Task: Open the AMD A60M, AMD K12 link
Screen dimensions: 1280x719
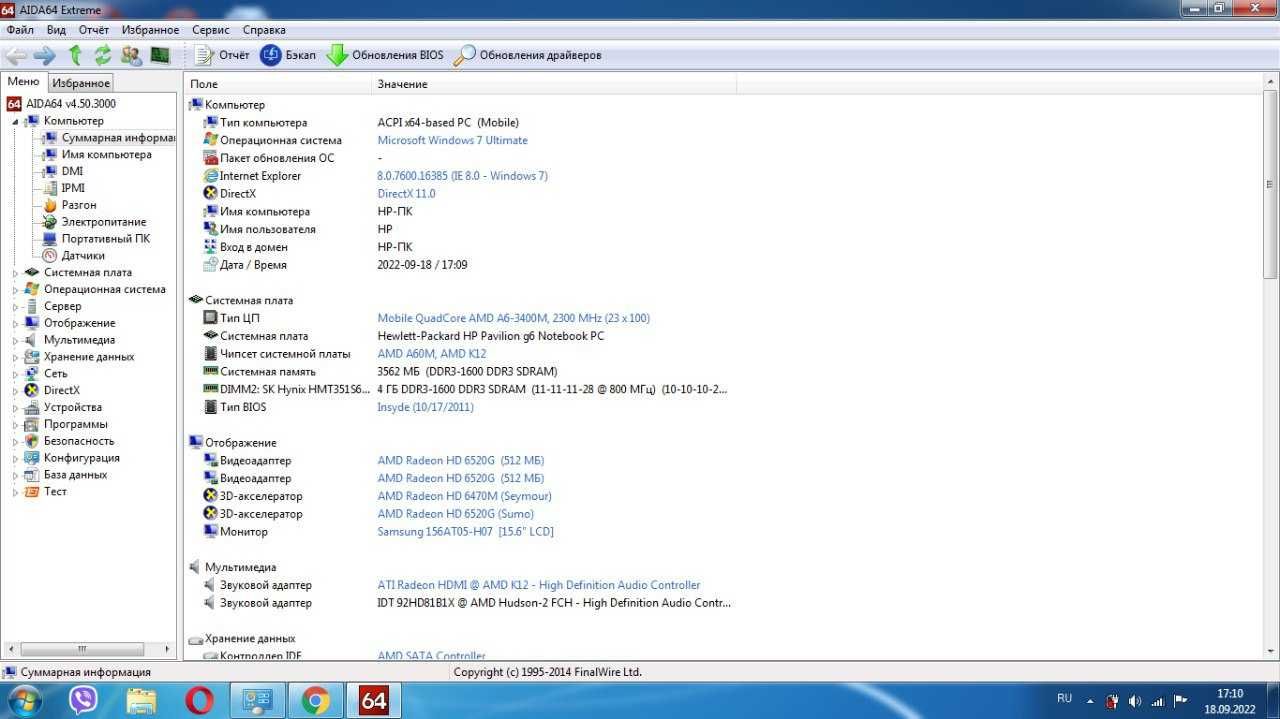Action: coord(432,354)
